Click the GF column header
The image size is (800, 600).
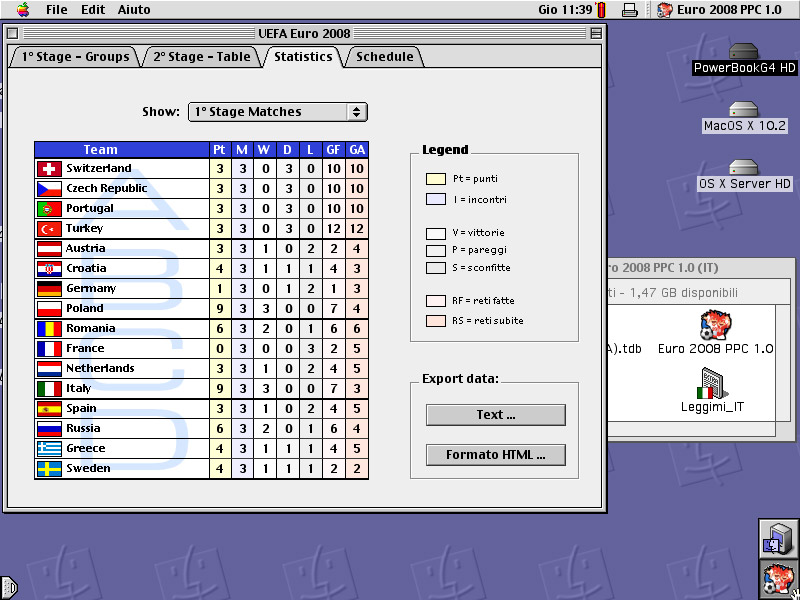(333, 150)
